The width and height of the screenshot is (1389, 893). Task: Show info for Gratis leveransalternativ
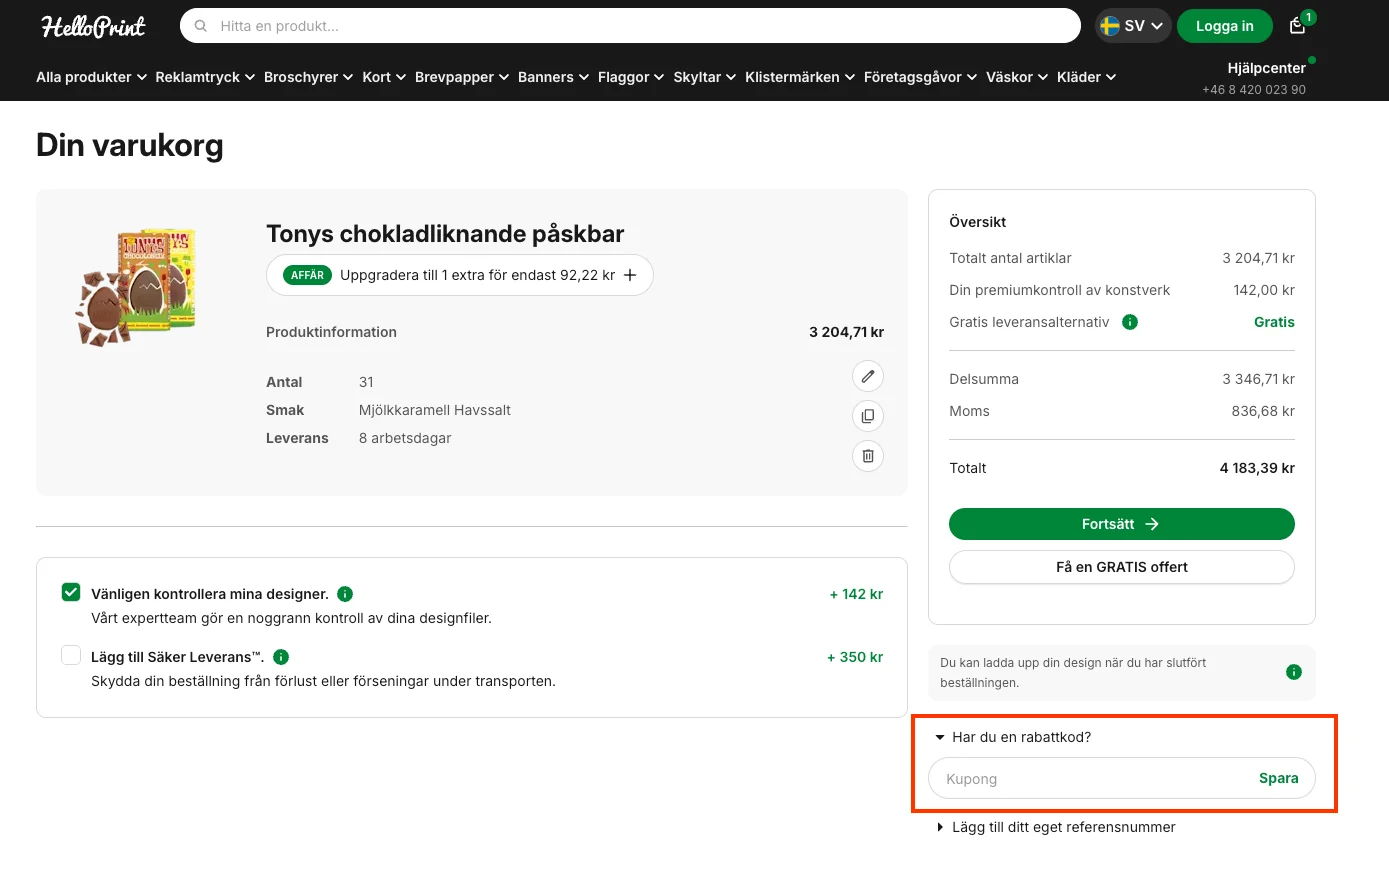tap(1130, 322)
